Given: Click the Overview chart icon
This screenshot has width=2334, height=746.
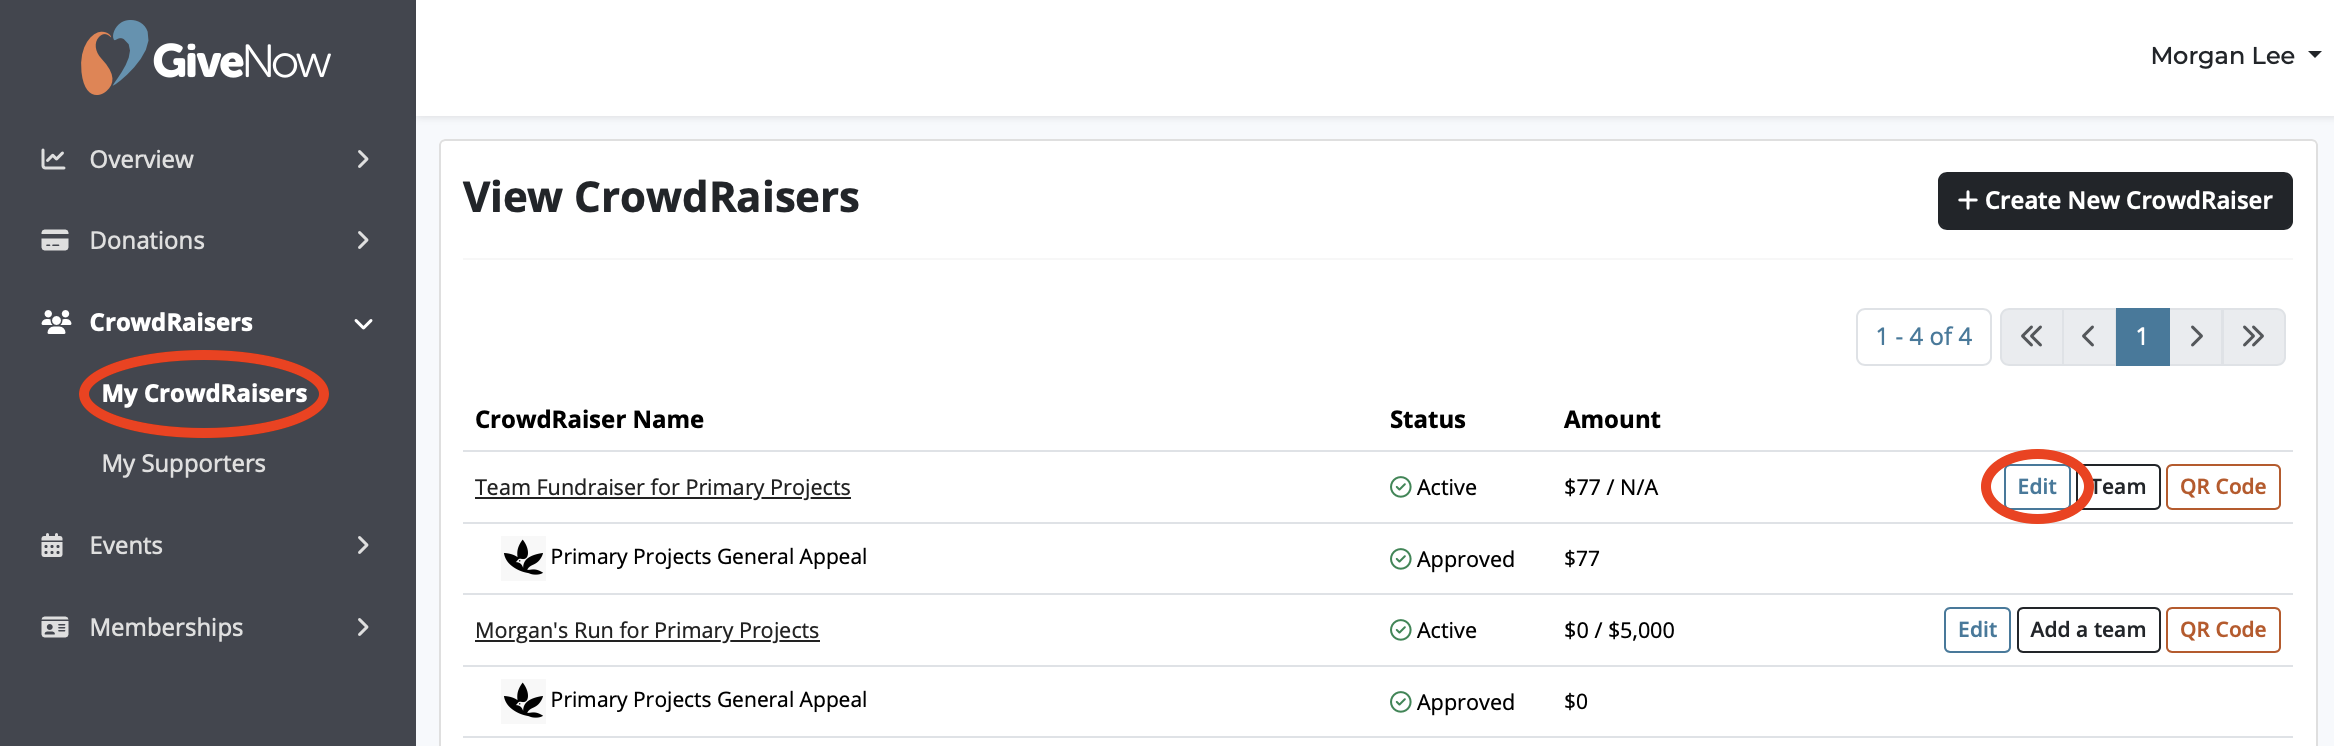Looking at the screenshot, I should (53, 159).
